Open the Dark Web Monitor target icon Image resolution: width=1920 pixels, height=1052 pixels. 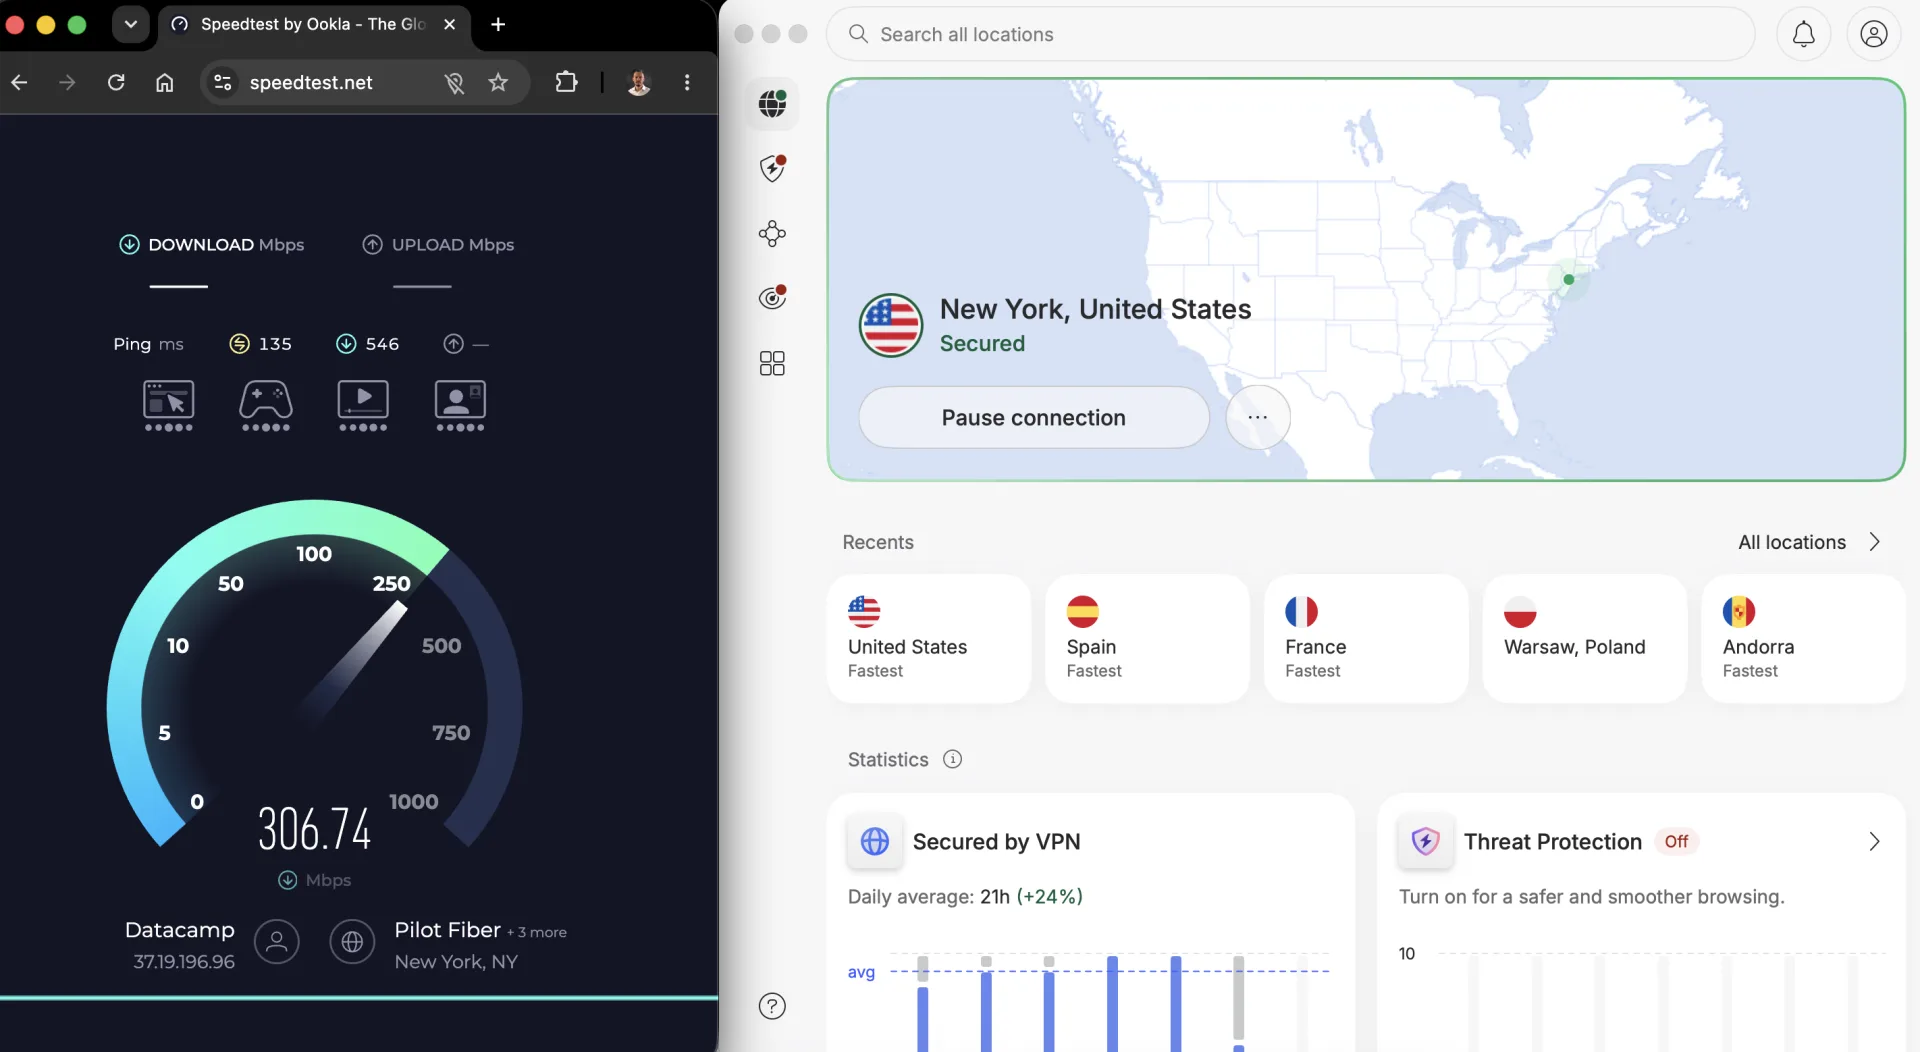pos(772,298)
